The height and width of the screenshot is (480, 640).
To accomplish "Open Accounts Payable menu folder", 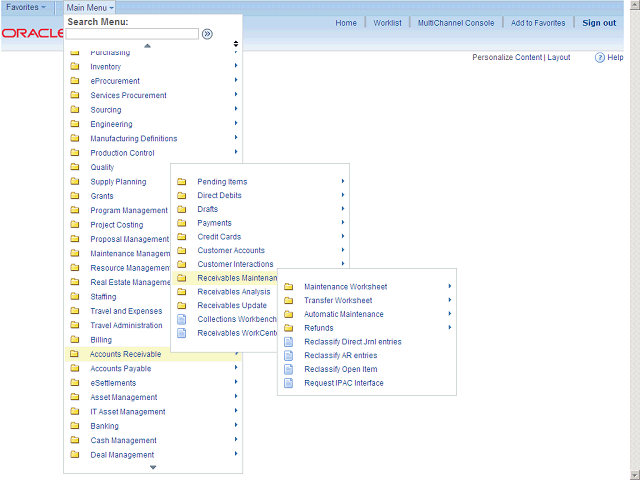I will tap(120, 368).
